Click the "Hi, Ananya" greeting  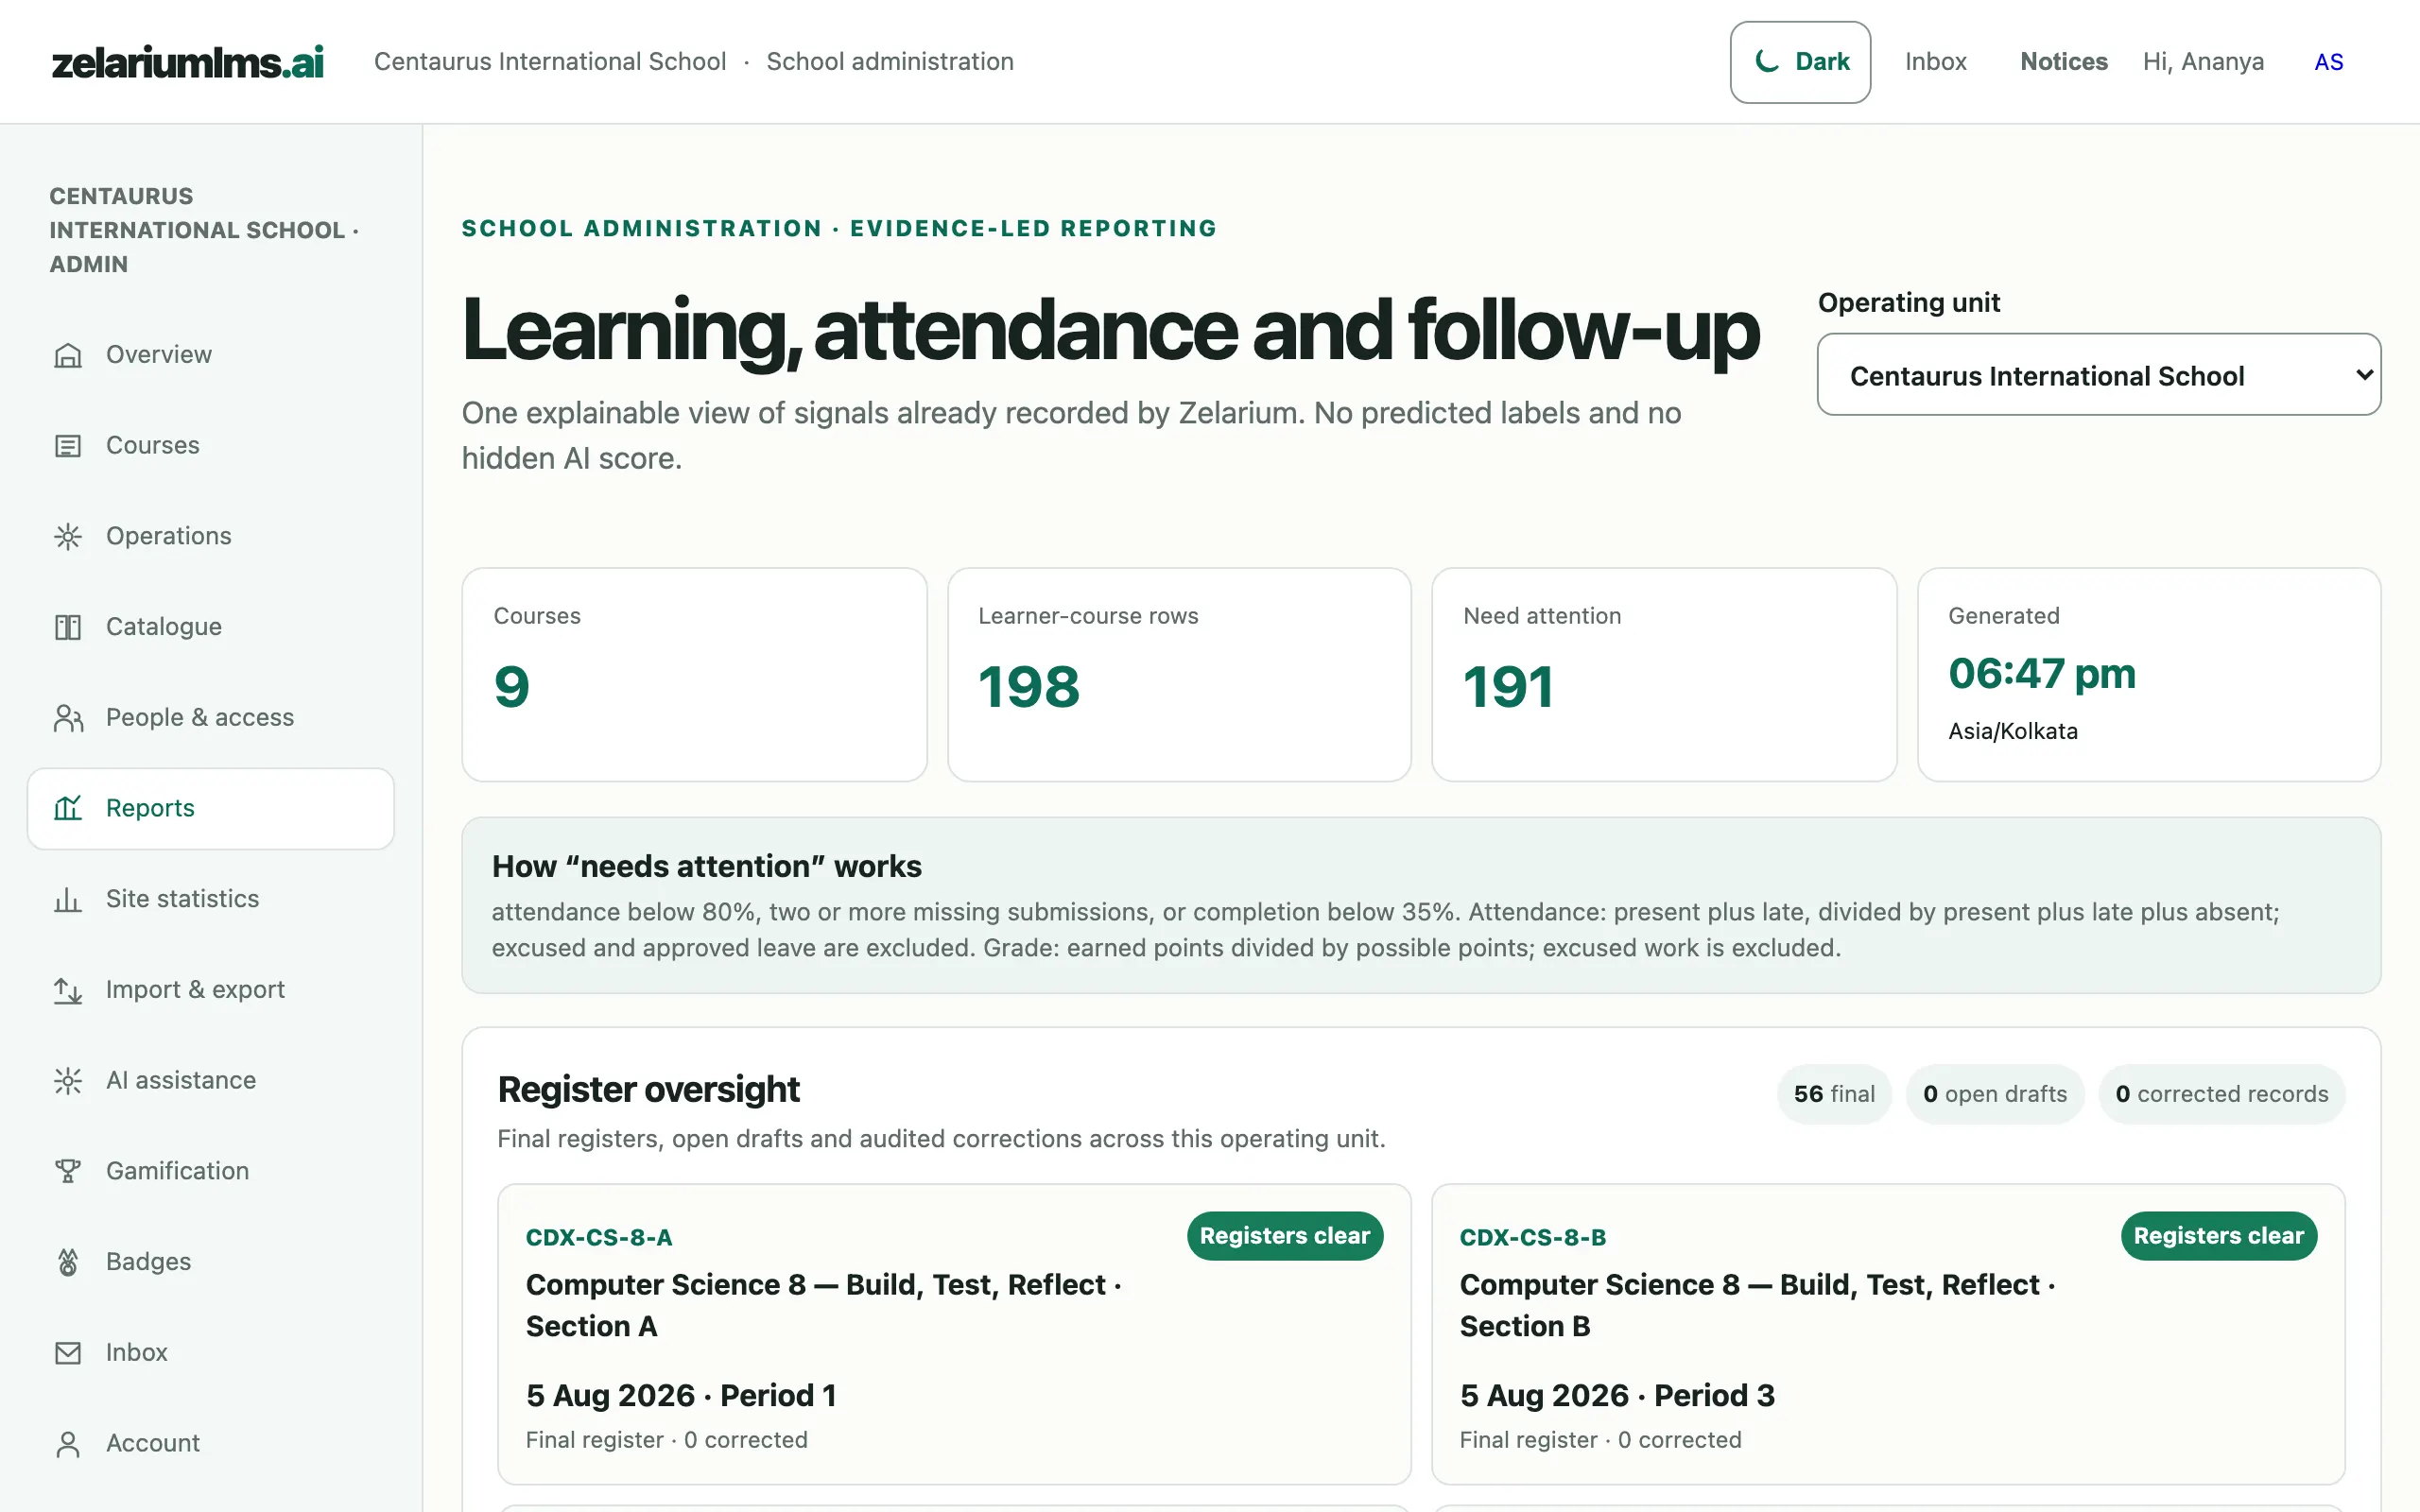[2203, 62]
